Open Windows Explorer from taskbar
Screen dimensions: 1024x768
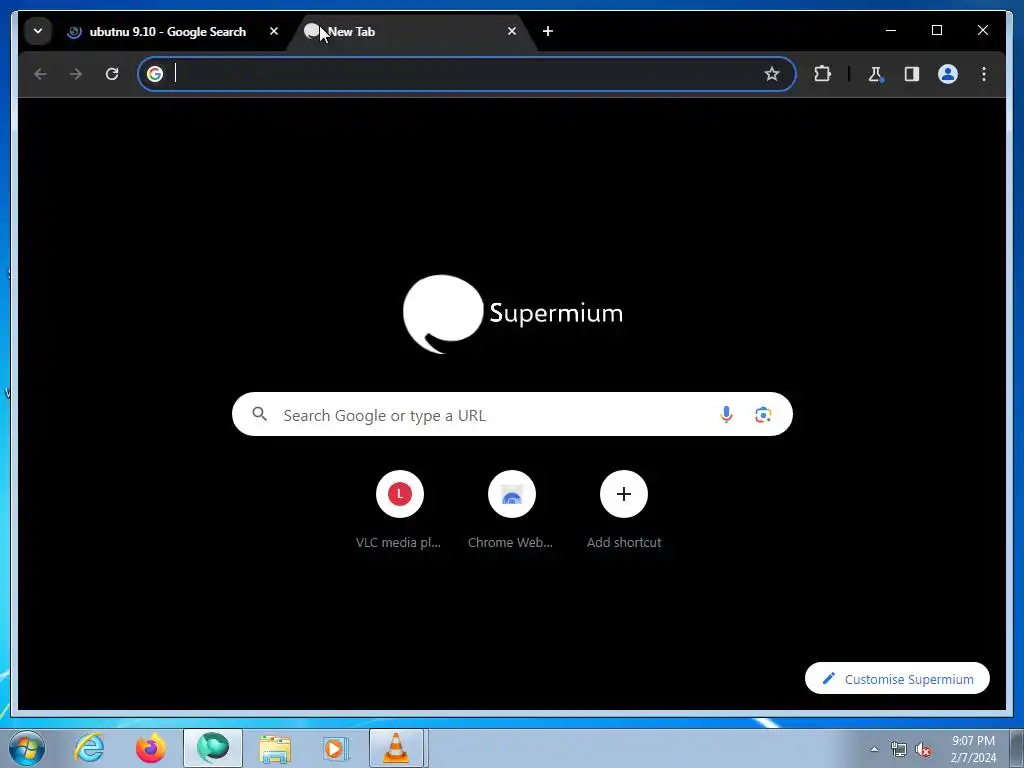pos(275,748)
